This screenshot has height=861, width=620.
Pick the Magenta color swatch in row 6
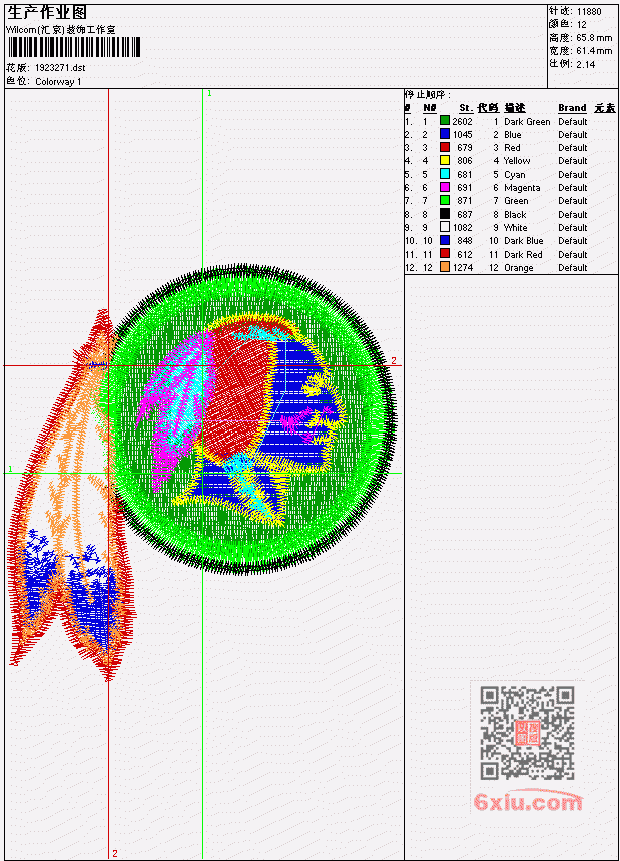(445, 187)
